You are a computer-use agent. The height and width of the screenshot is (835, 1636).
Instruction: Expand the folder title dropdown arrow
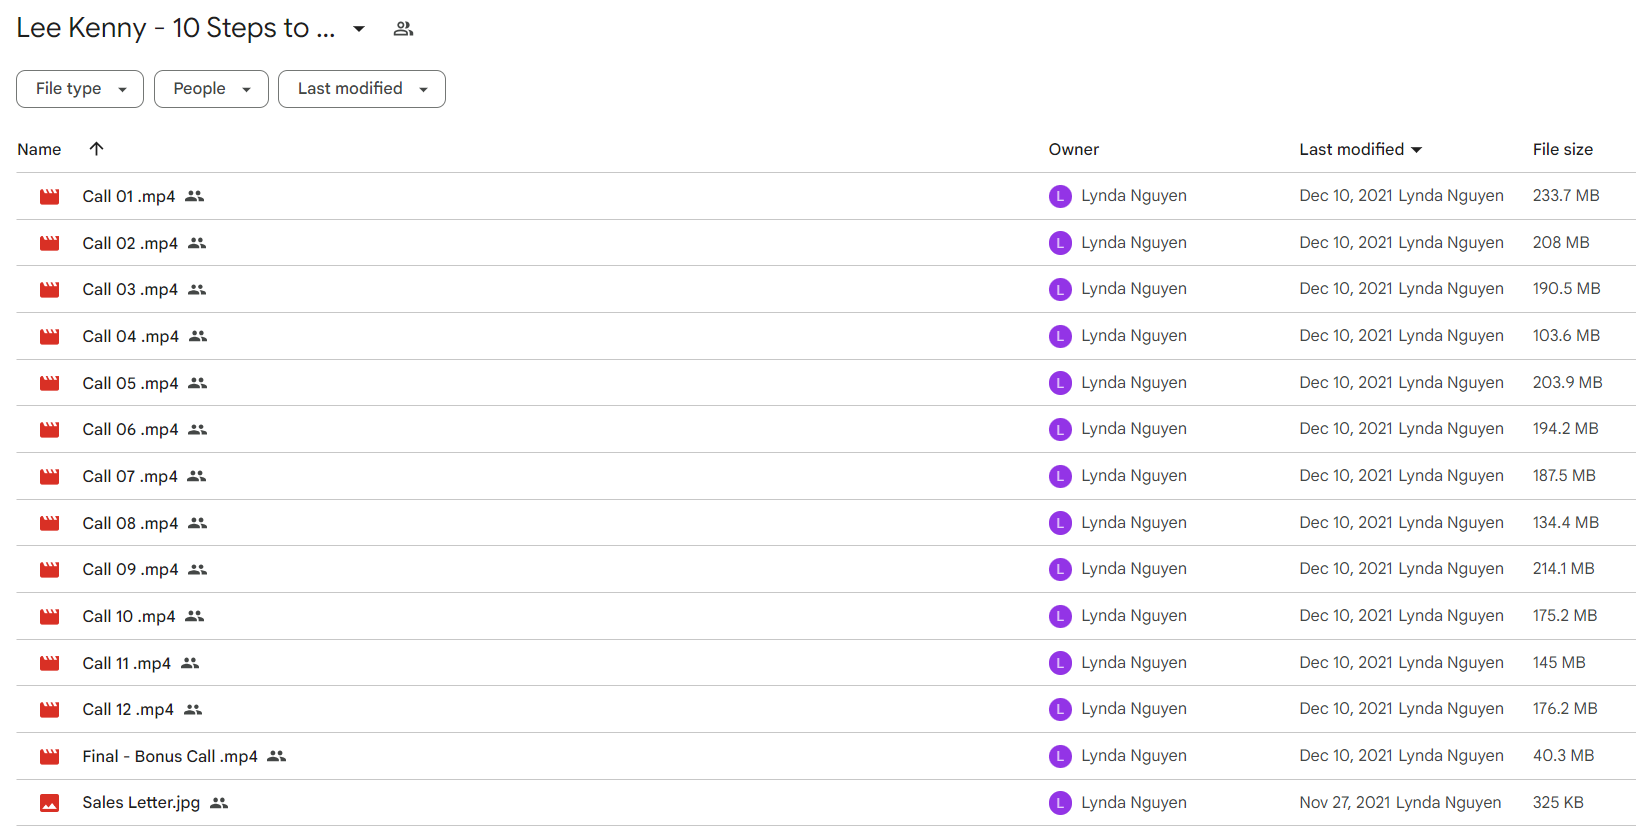359,29
